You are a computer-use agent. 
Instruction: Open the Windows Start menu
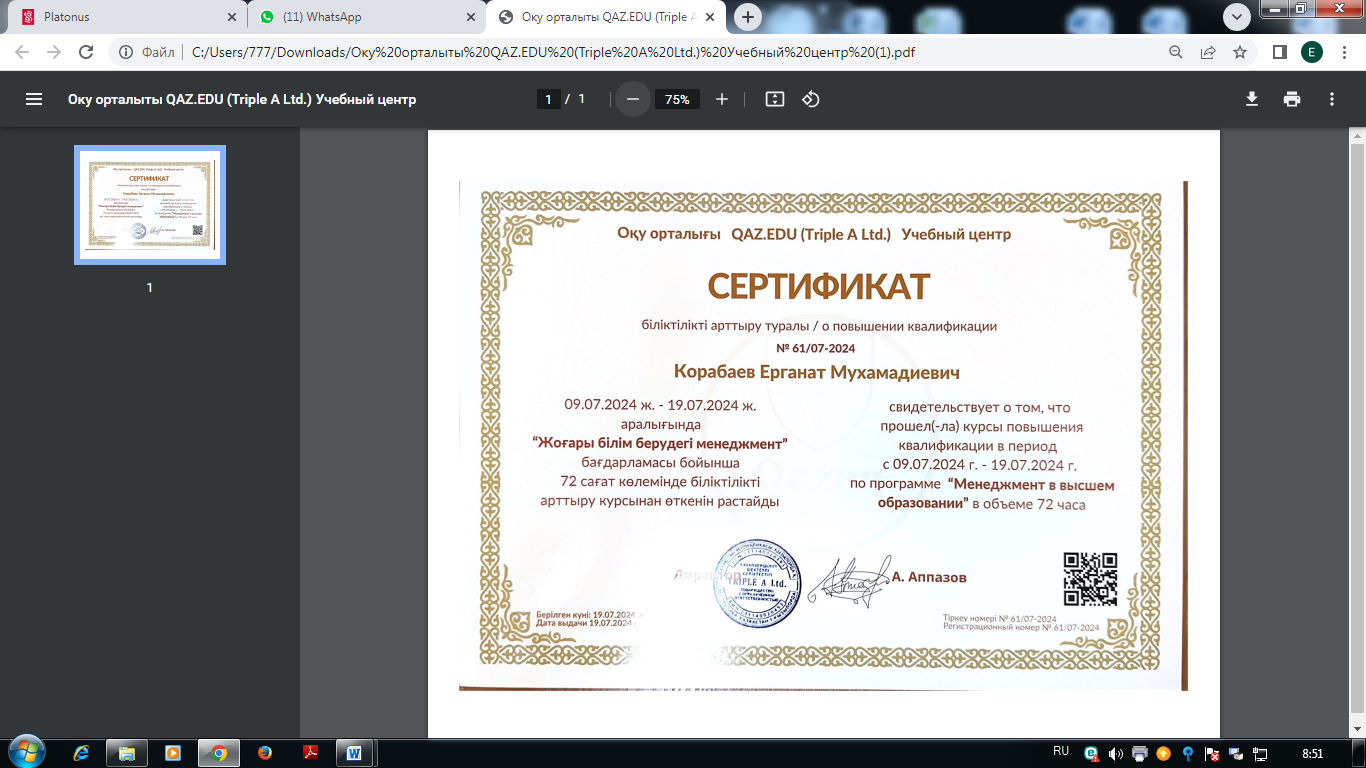click(x=25, y=751)
